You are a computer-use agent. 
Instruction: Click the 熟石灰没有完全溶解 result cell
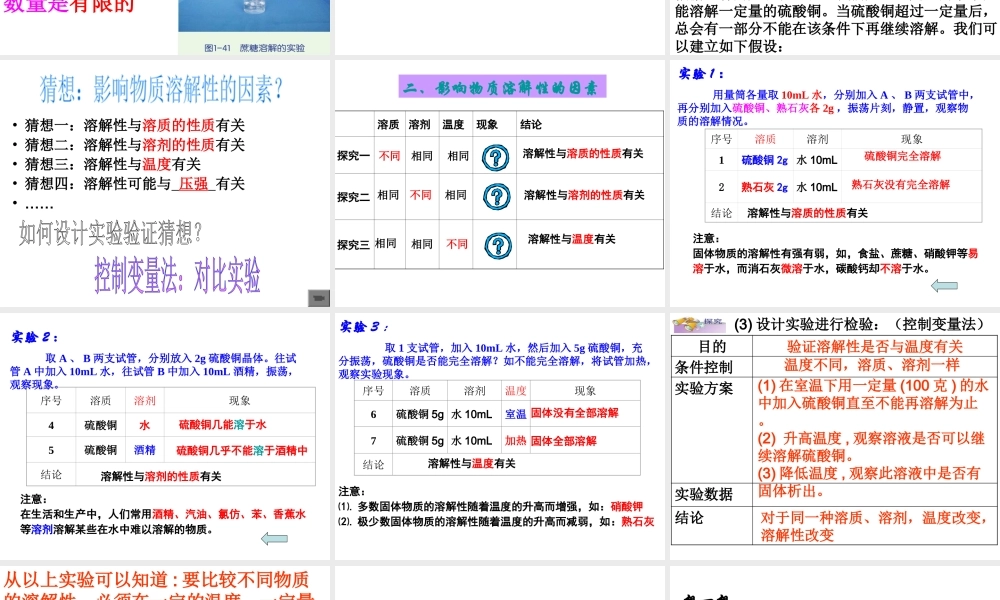pos(901,185)
